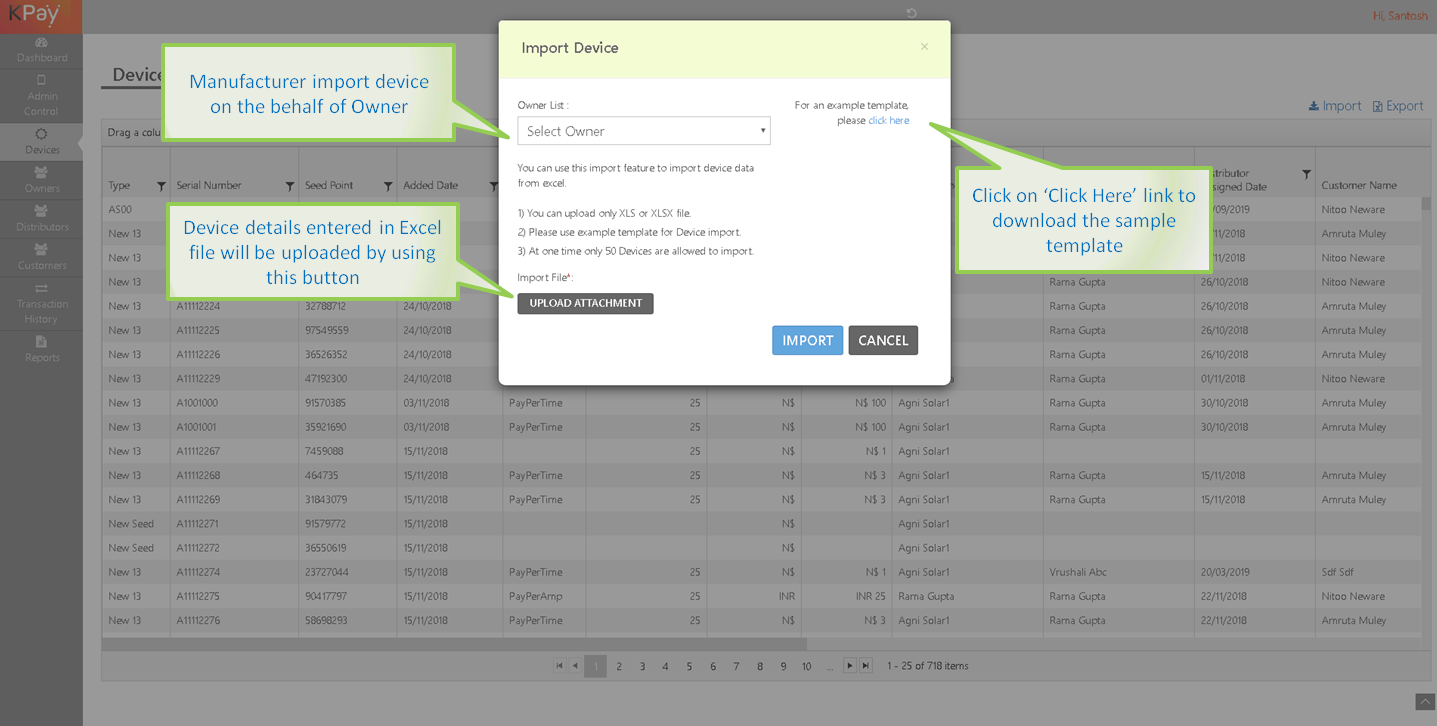The image size is (1437, 726).
Task: Select the Owners sidebar icon
Action: point(41,180)
